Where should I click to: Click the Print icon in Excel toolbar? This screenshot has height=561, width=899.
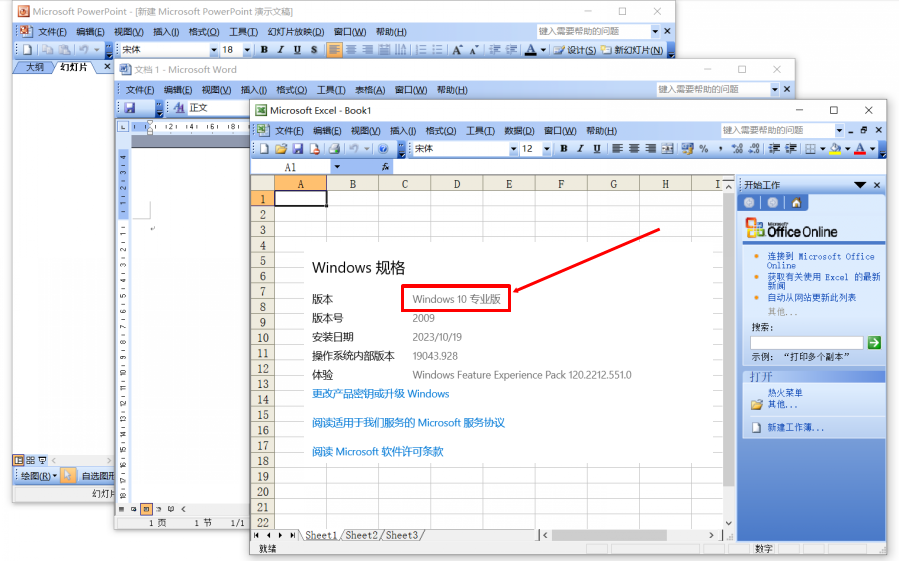click(334, 149)
